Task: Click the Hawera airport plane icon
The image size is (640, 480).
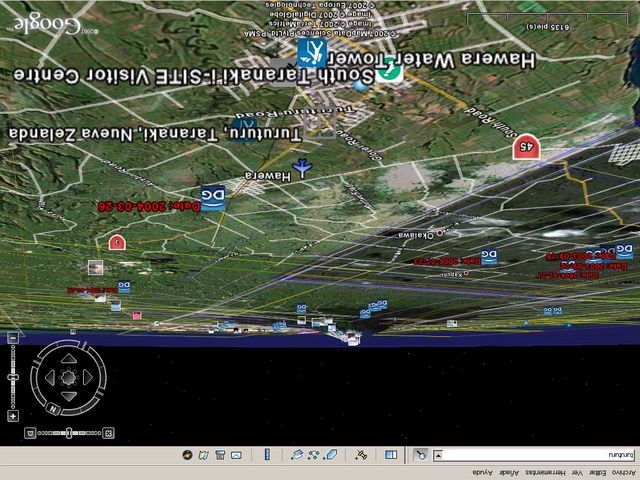Action: tap(302, 169)
